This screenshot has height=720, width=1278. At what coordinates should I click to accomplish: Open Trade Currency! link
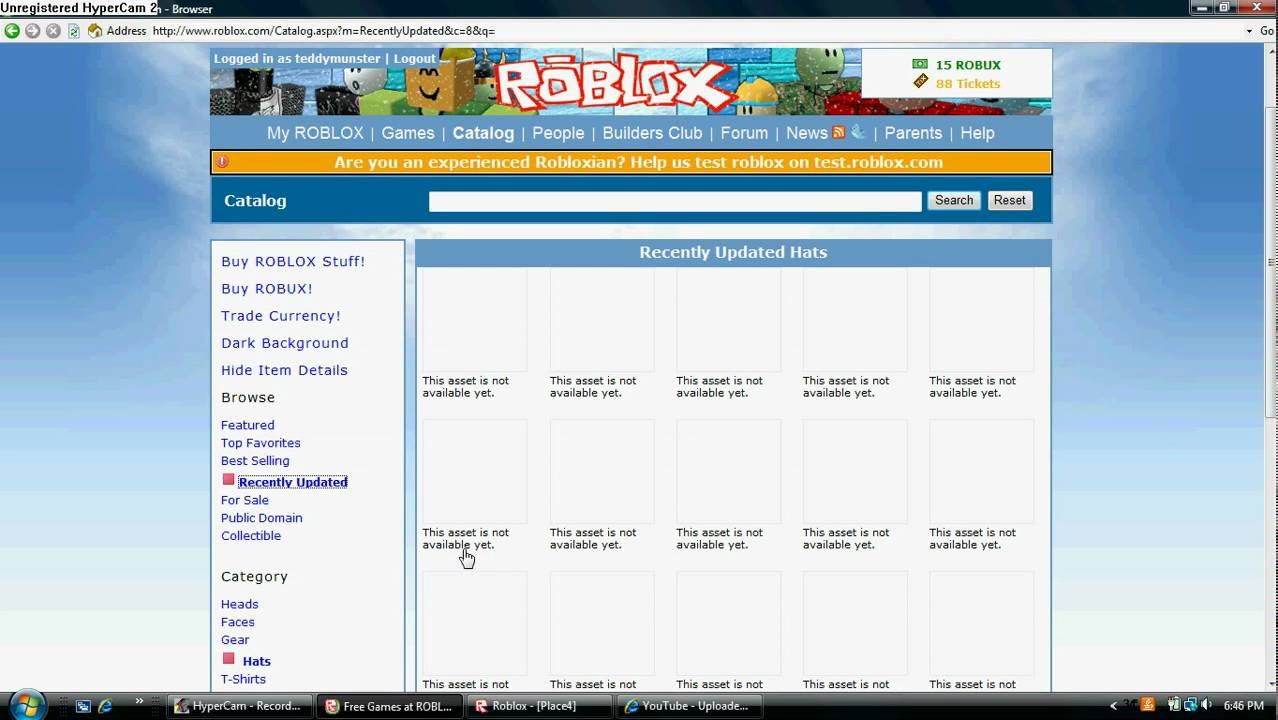(281, 316)
